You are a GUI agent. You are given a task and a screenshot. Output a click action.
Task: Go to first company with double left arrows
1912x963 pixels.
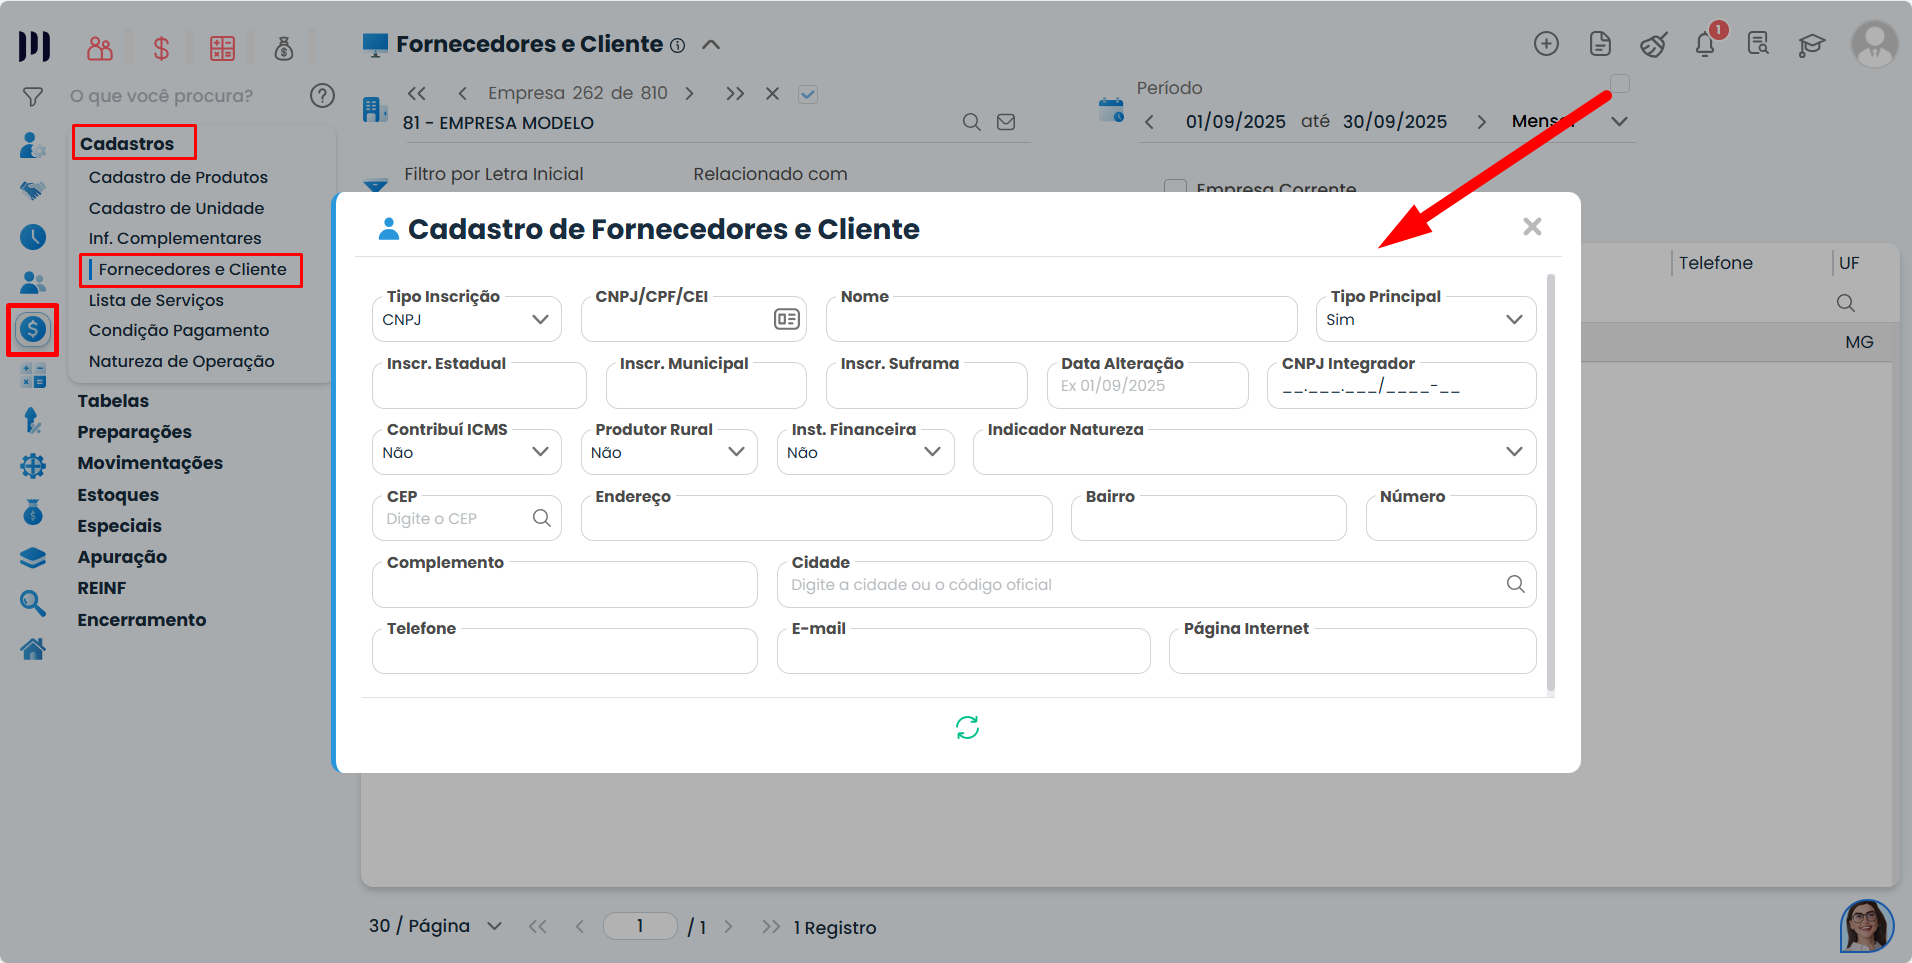[417, 93]
